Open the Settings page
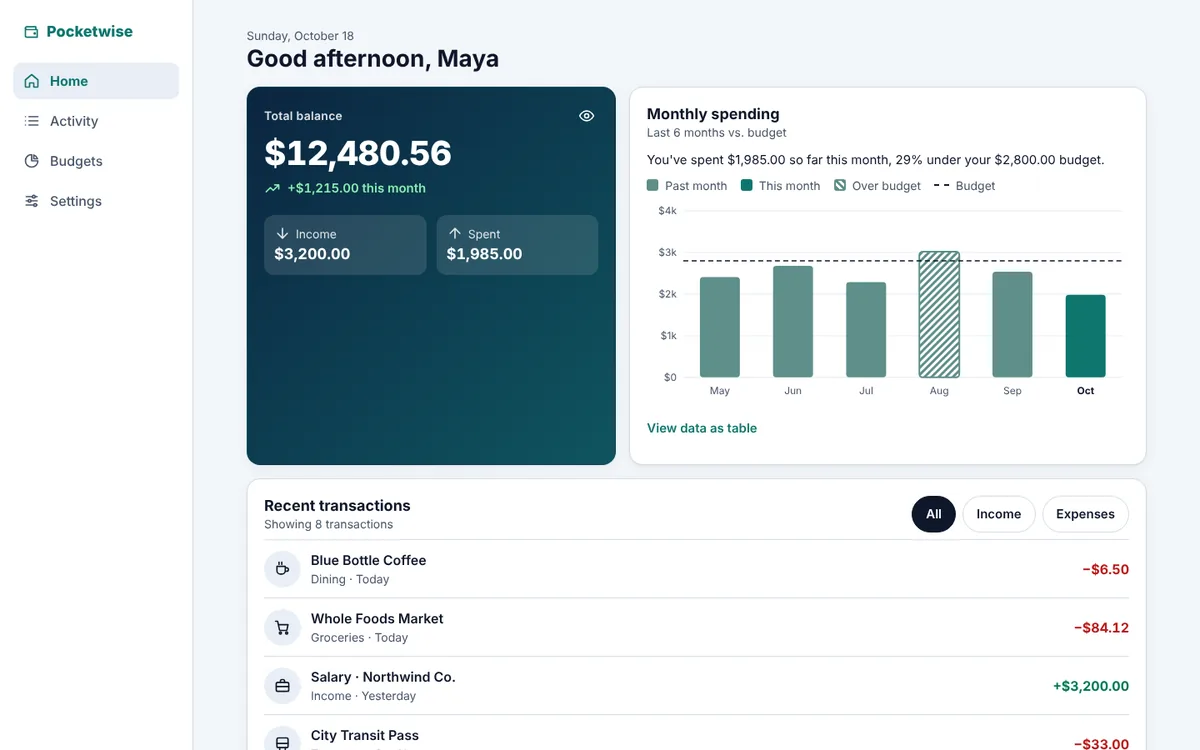The height and width of the screenshot is (750, 1200). tap(96, 201)
